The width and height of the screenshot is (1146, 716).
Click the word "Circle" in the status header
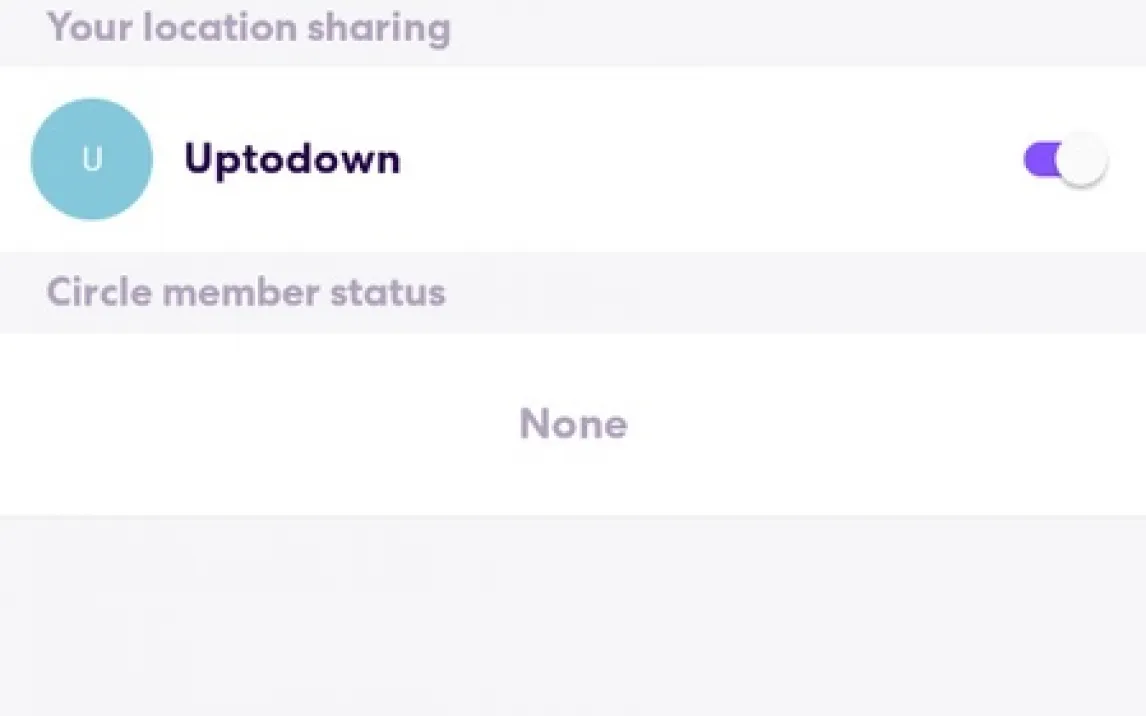coord(100,293)
